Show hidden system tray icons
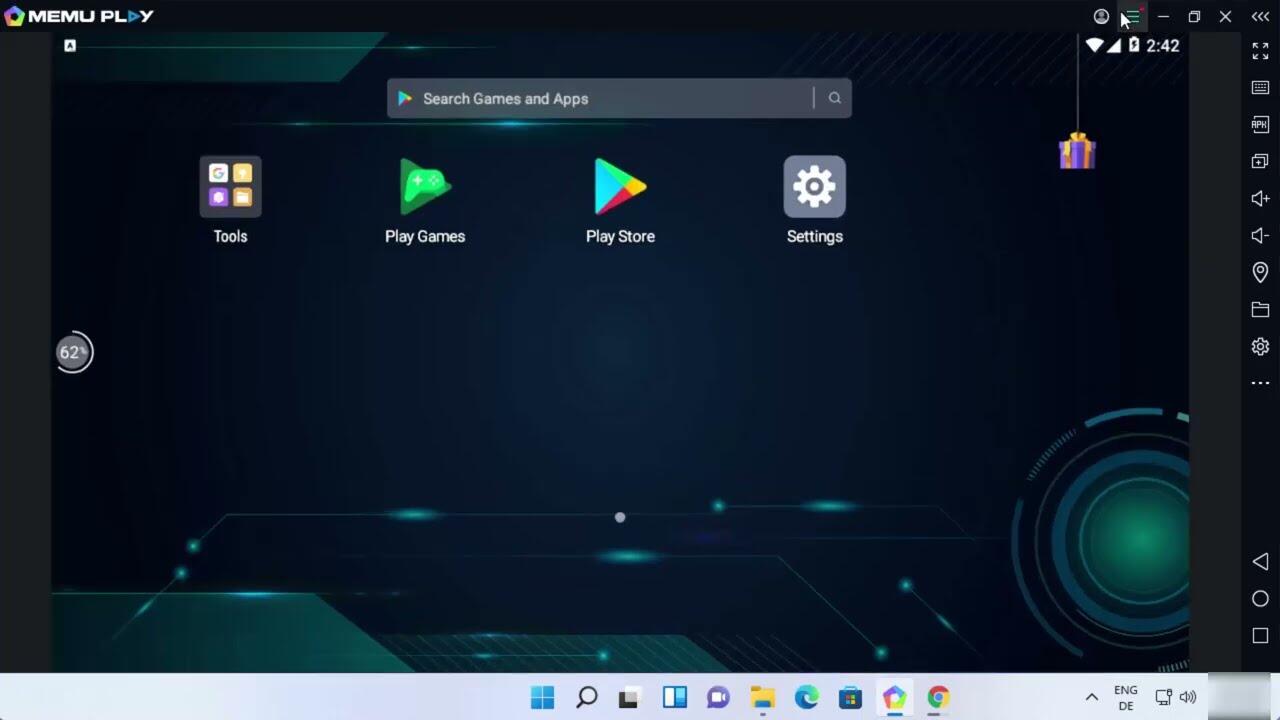 [x=1091, y=697]
